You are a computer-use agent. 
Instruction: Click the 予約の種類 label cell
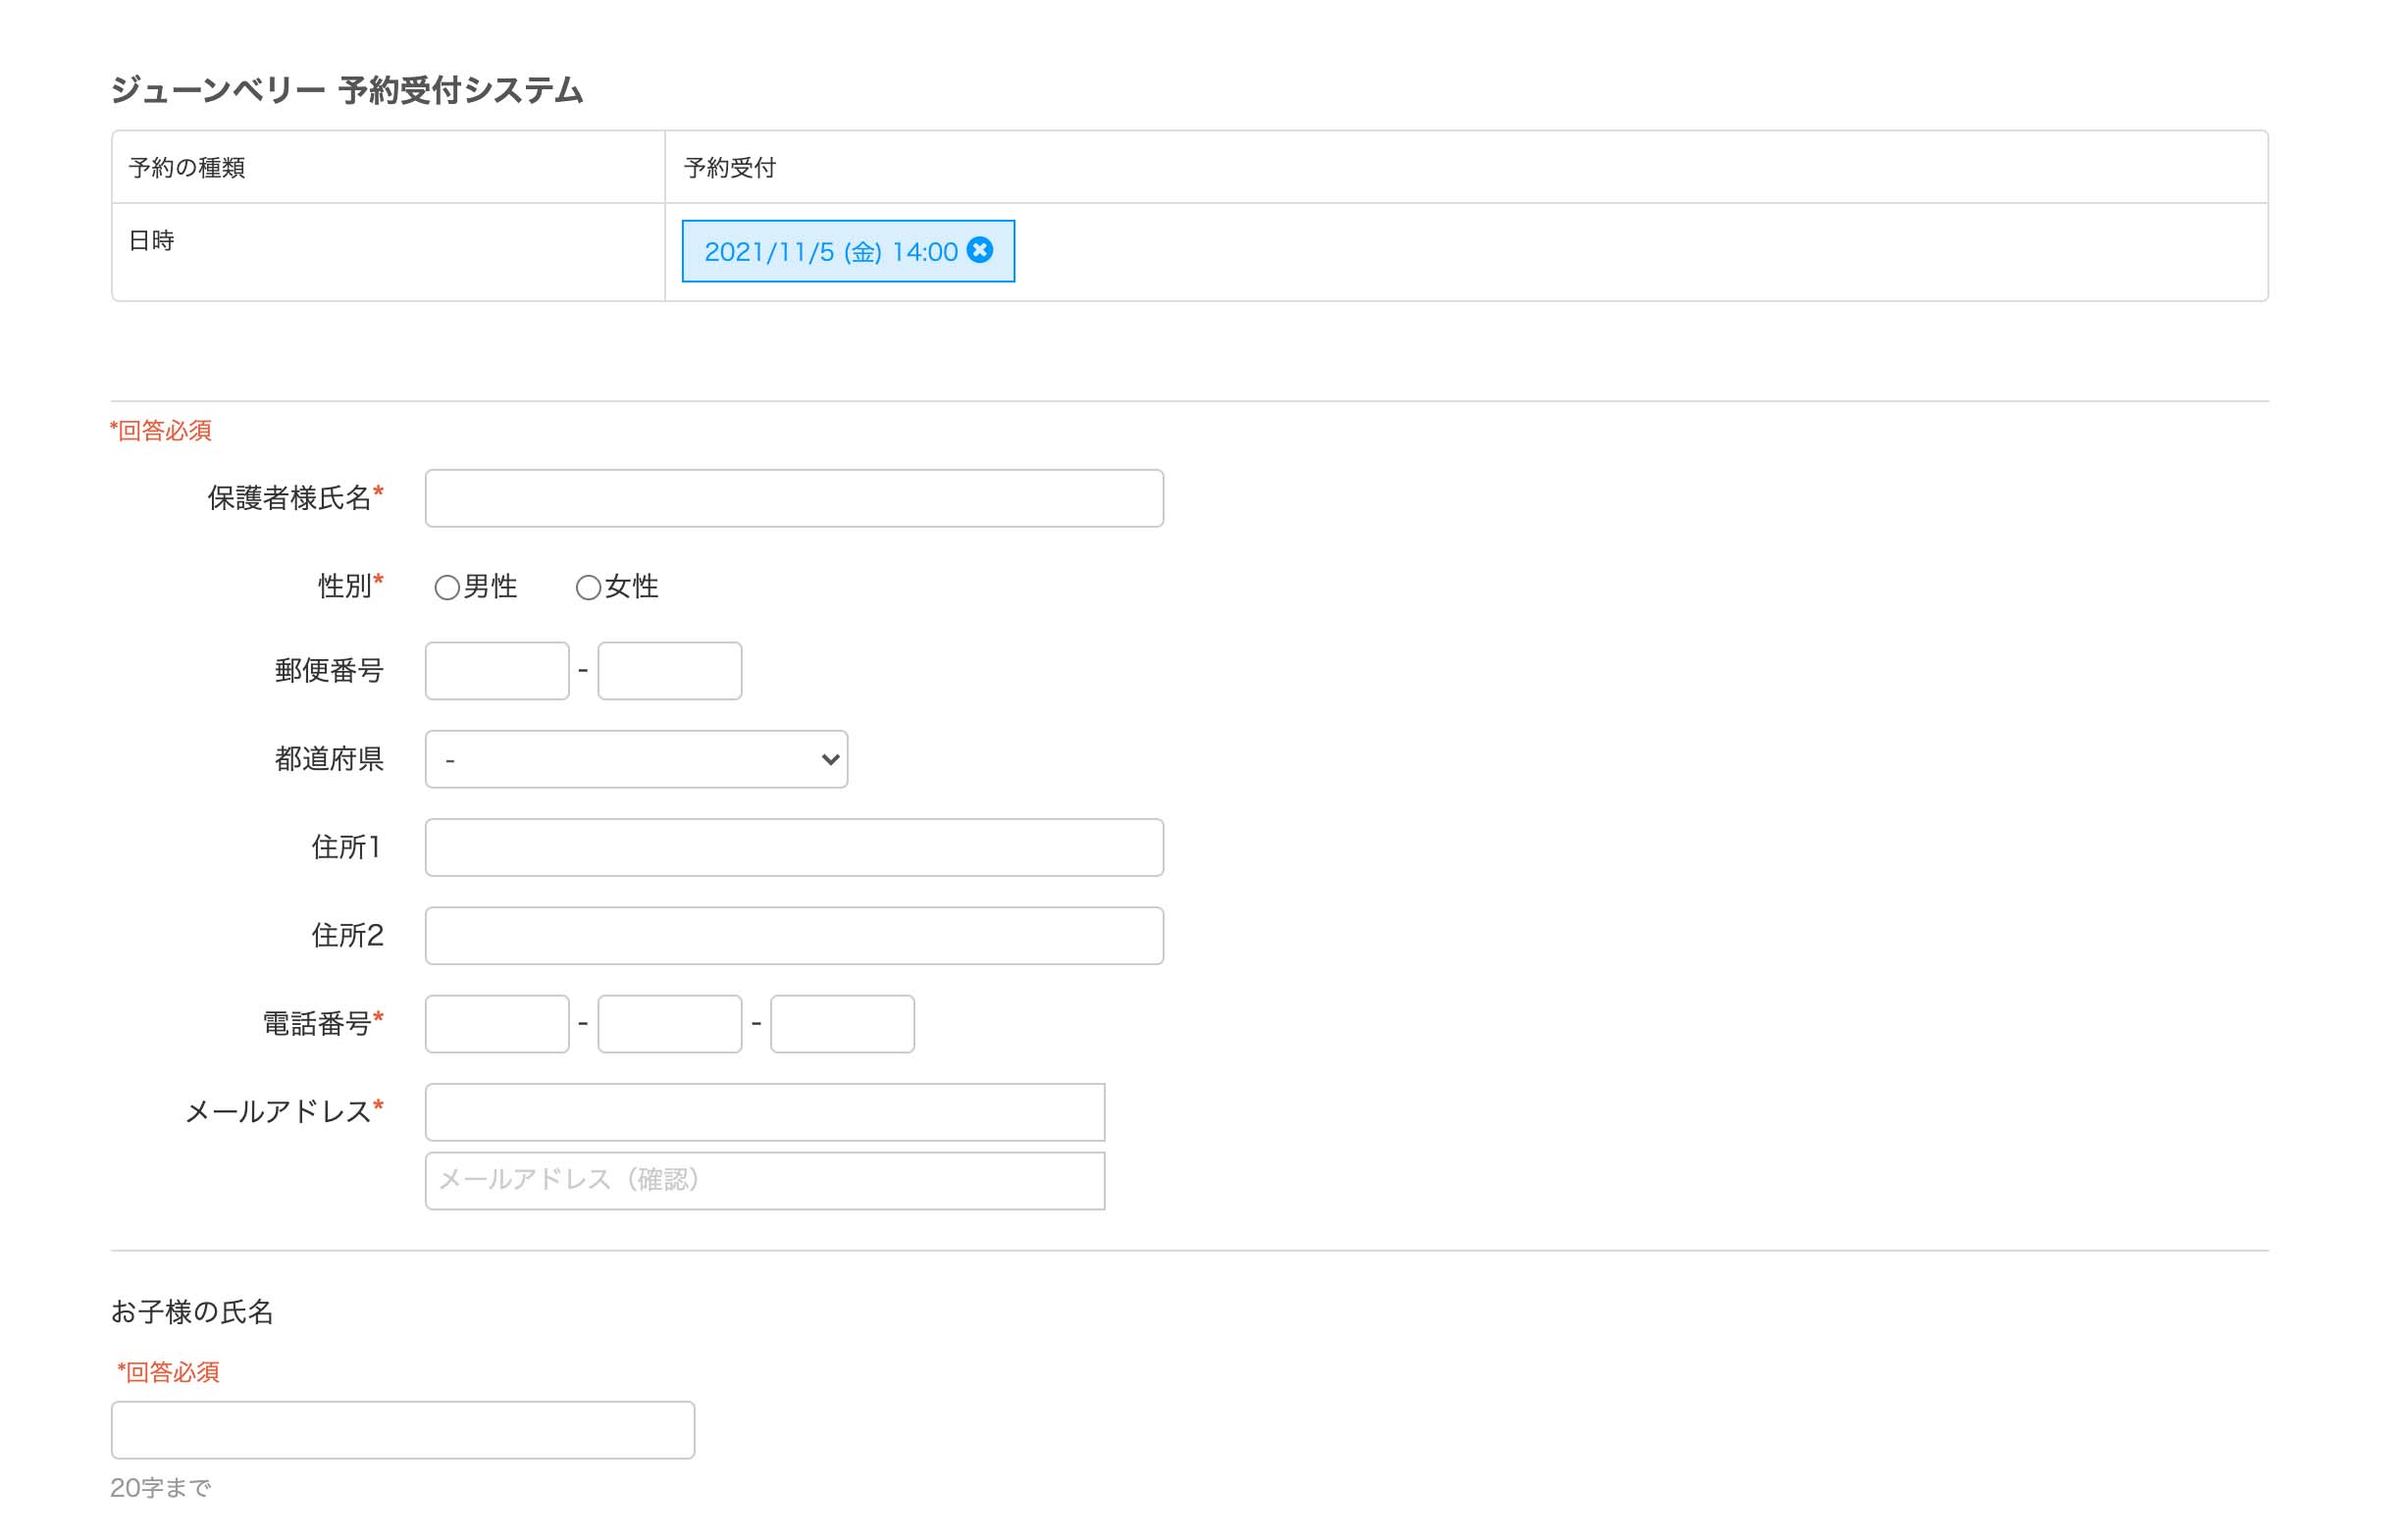click(x=388, y=167)
